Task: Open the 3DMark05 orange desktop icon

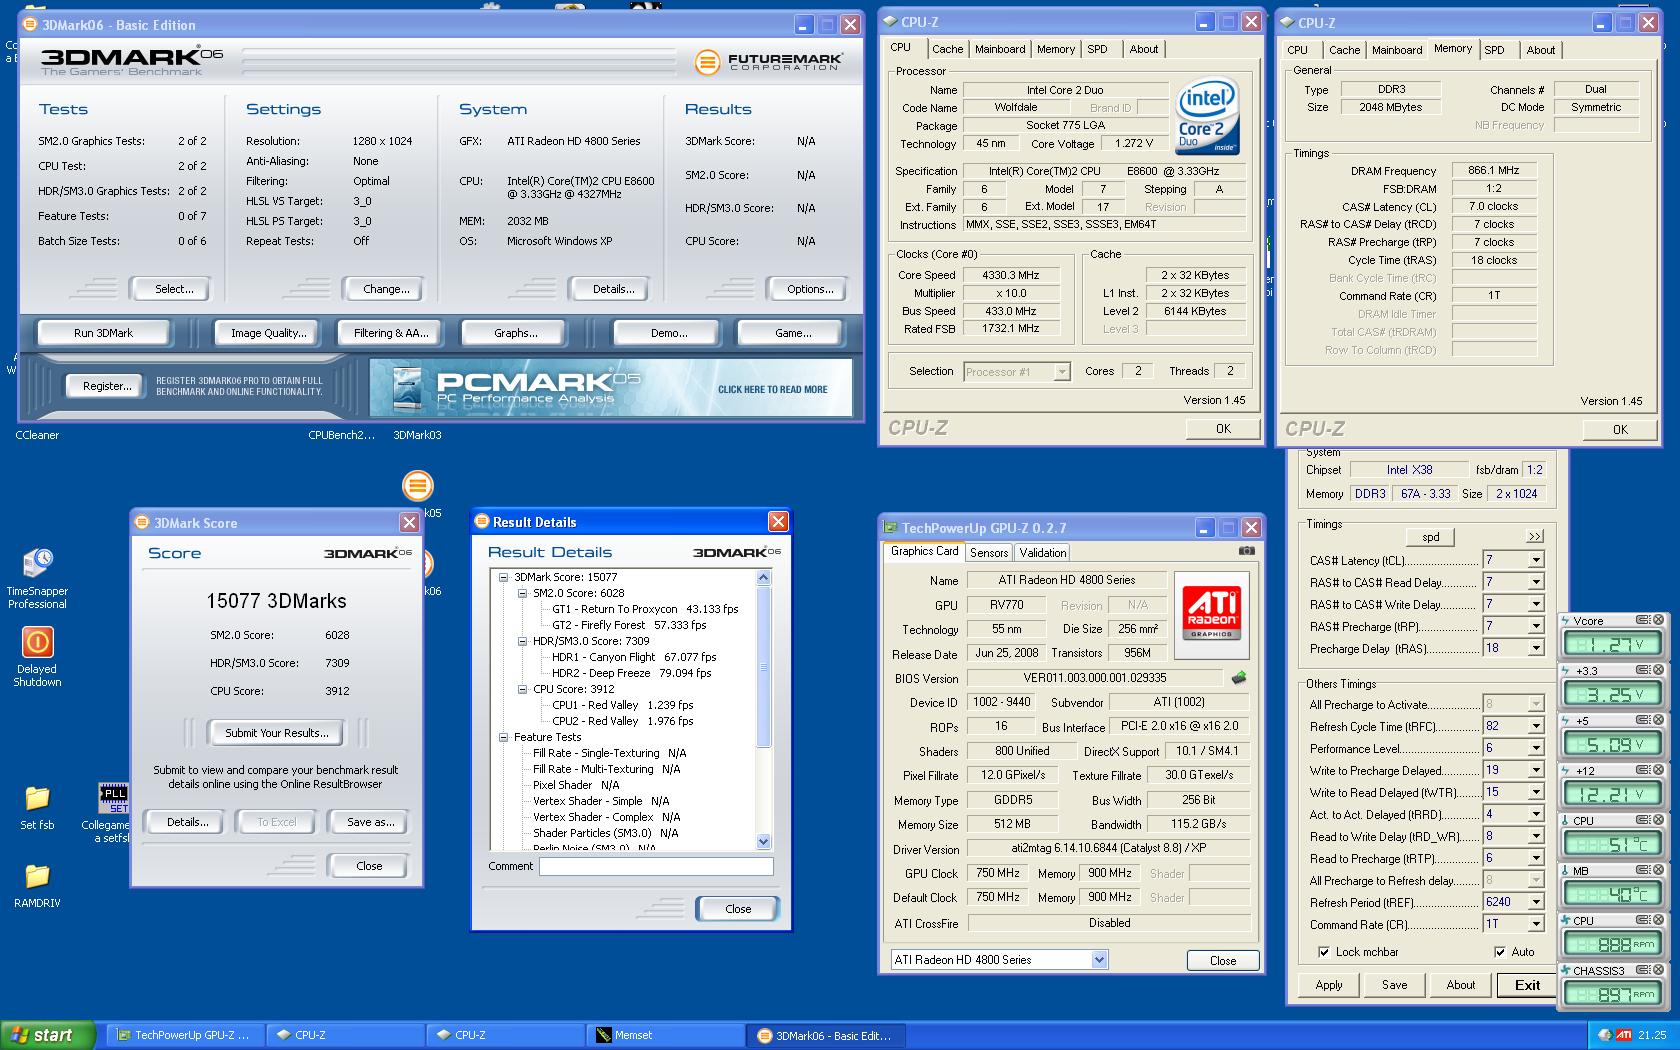Action: 418,487
